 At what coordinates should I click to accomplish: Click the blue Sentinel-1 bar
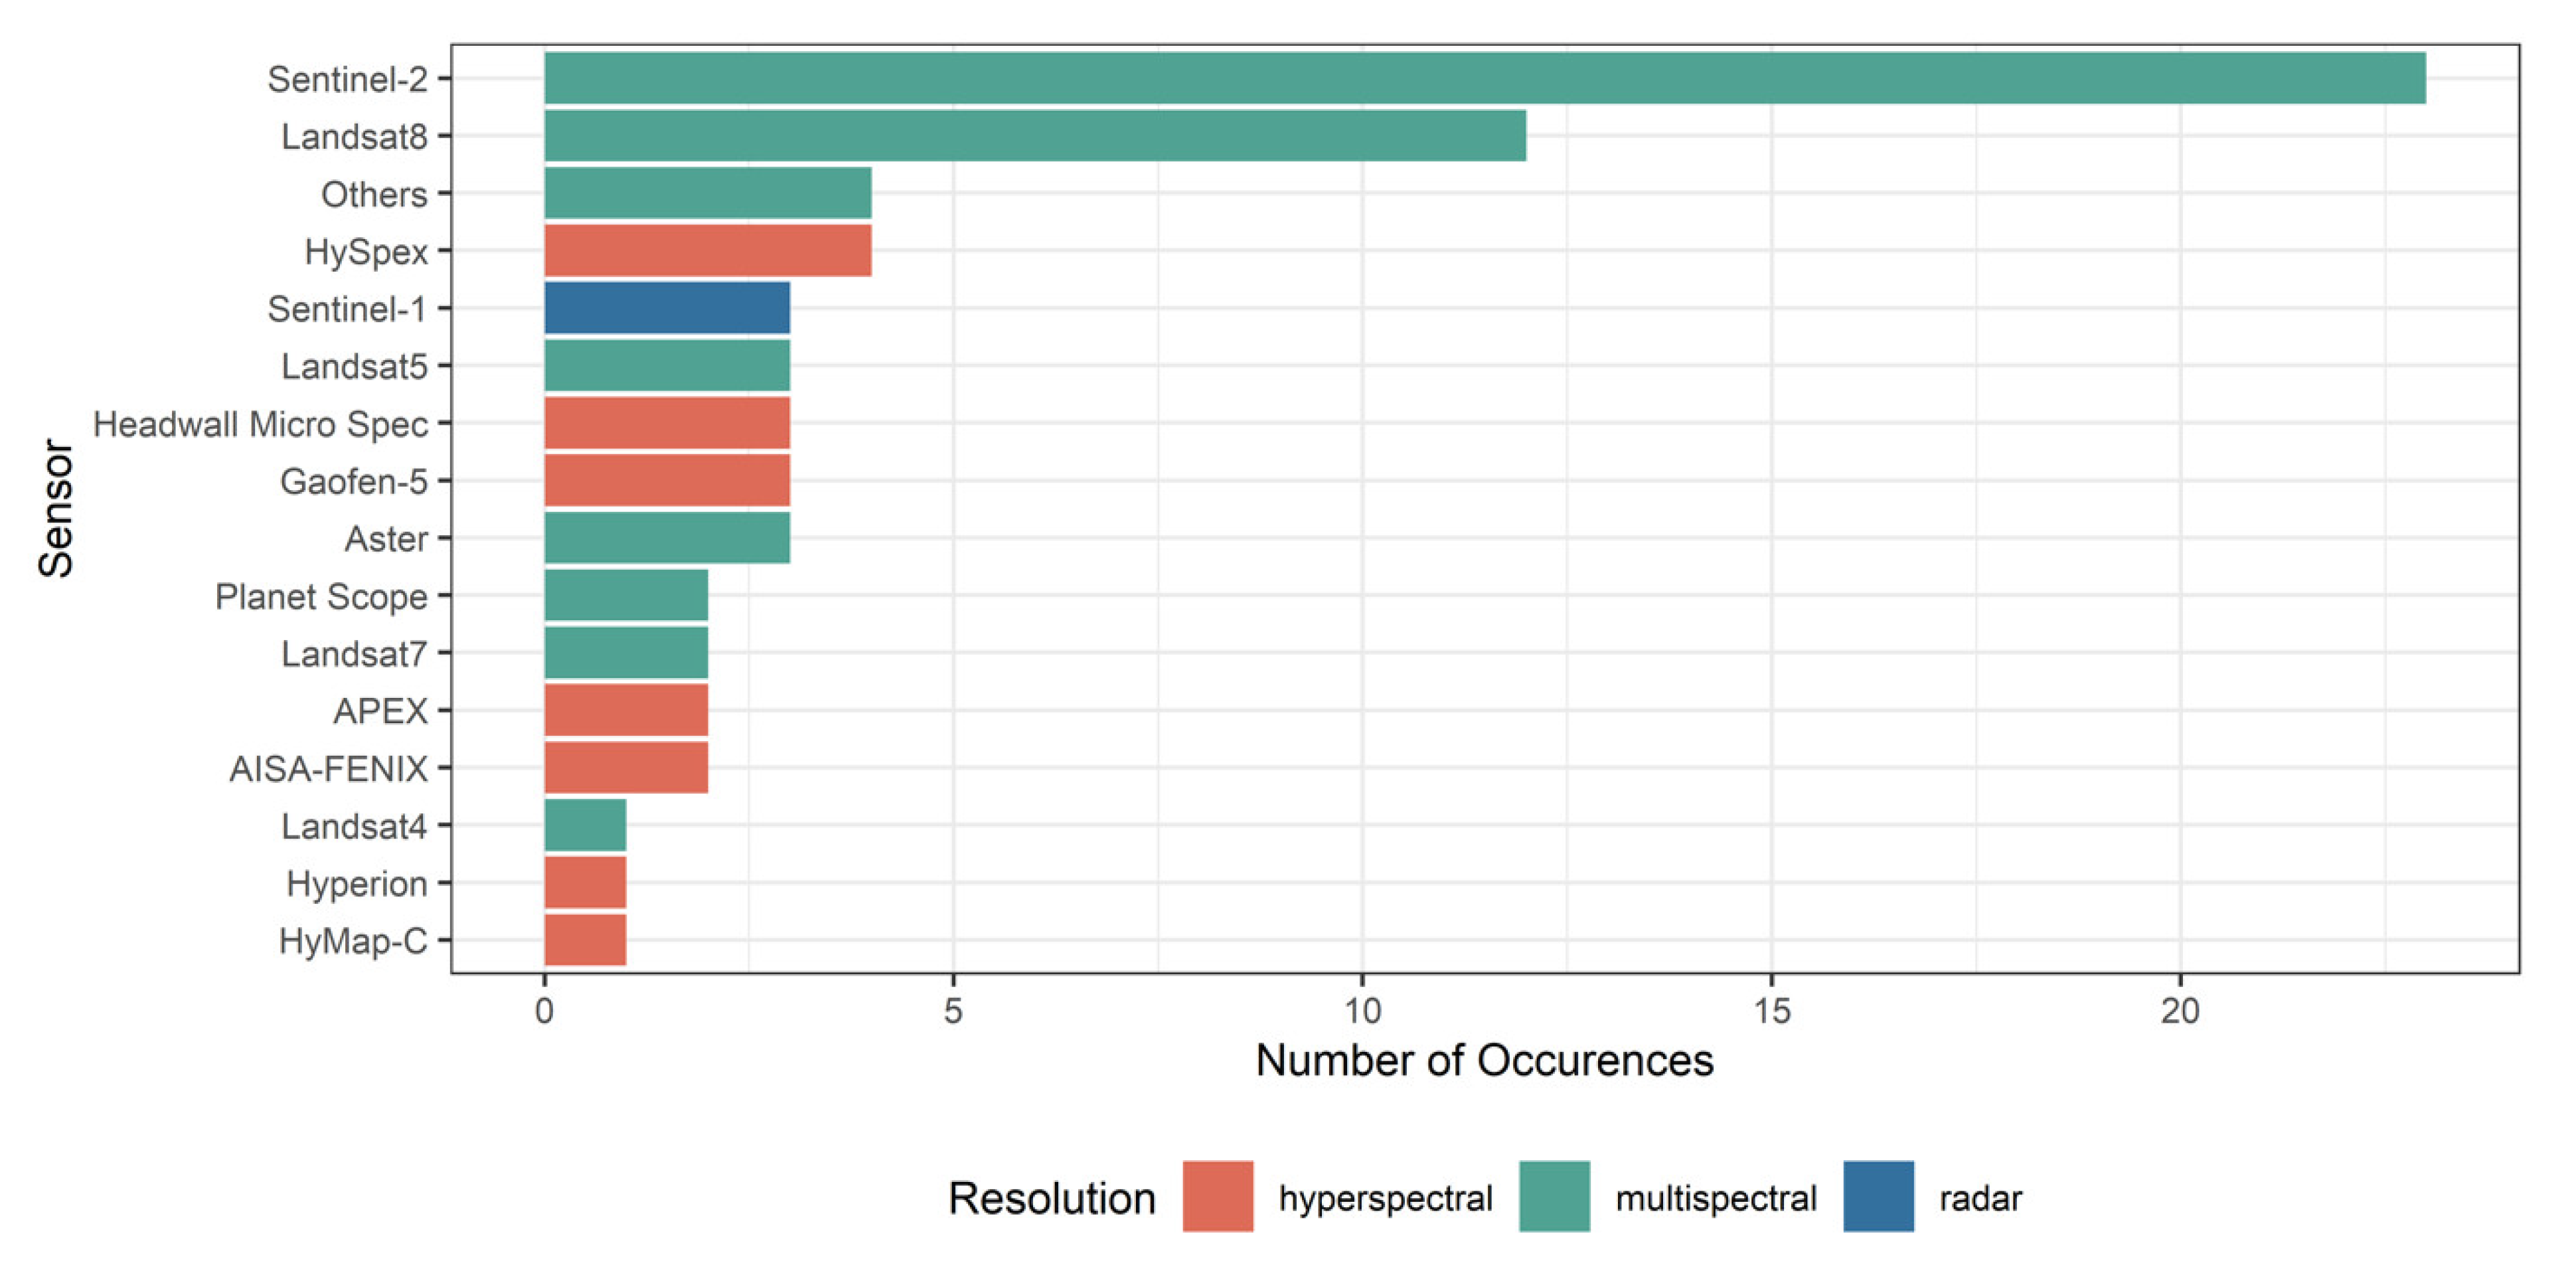point(667,308)
